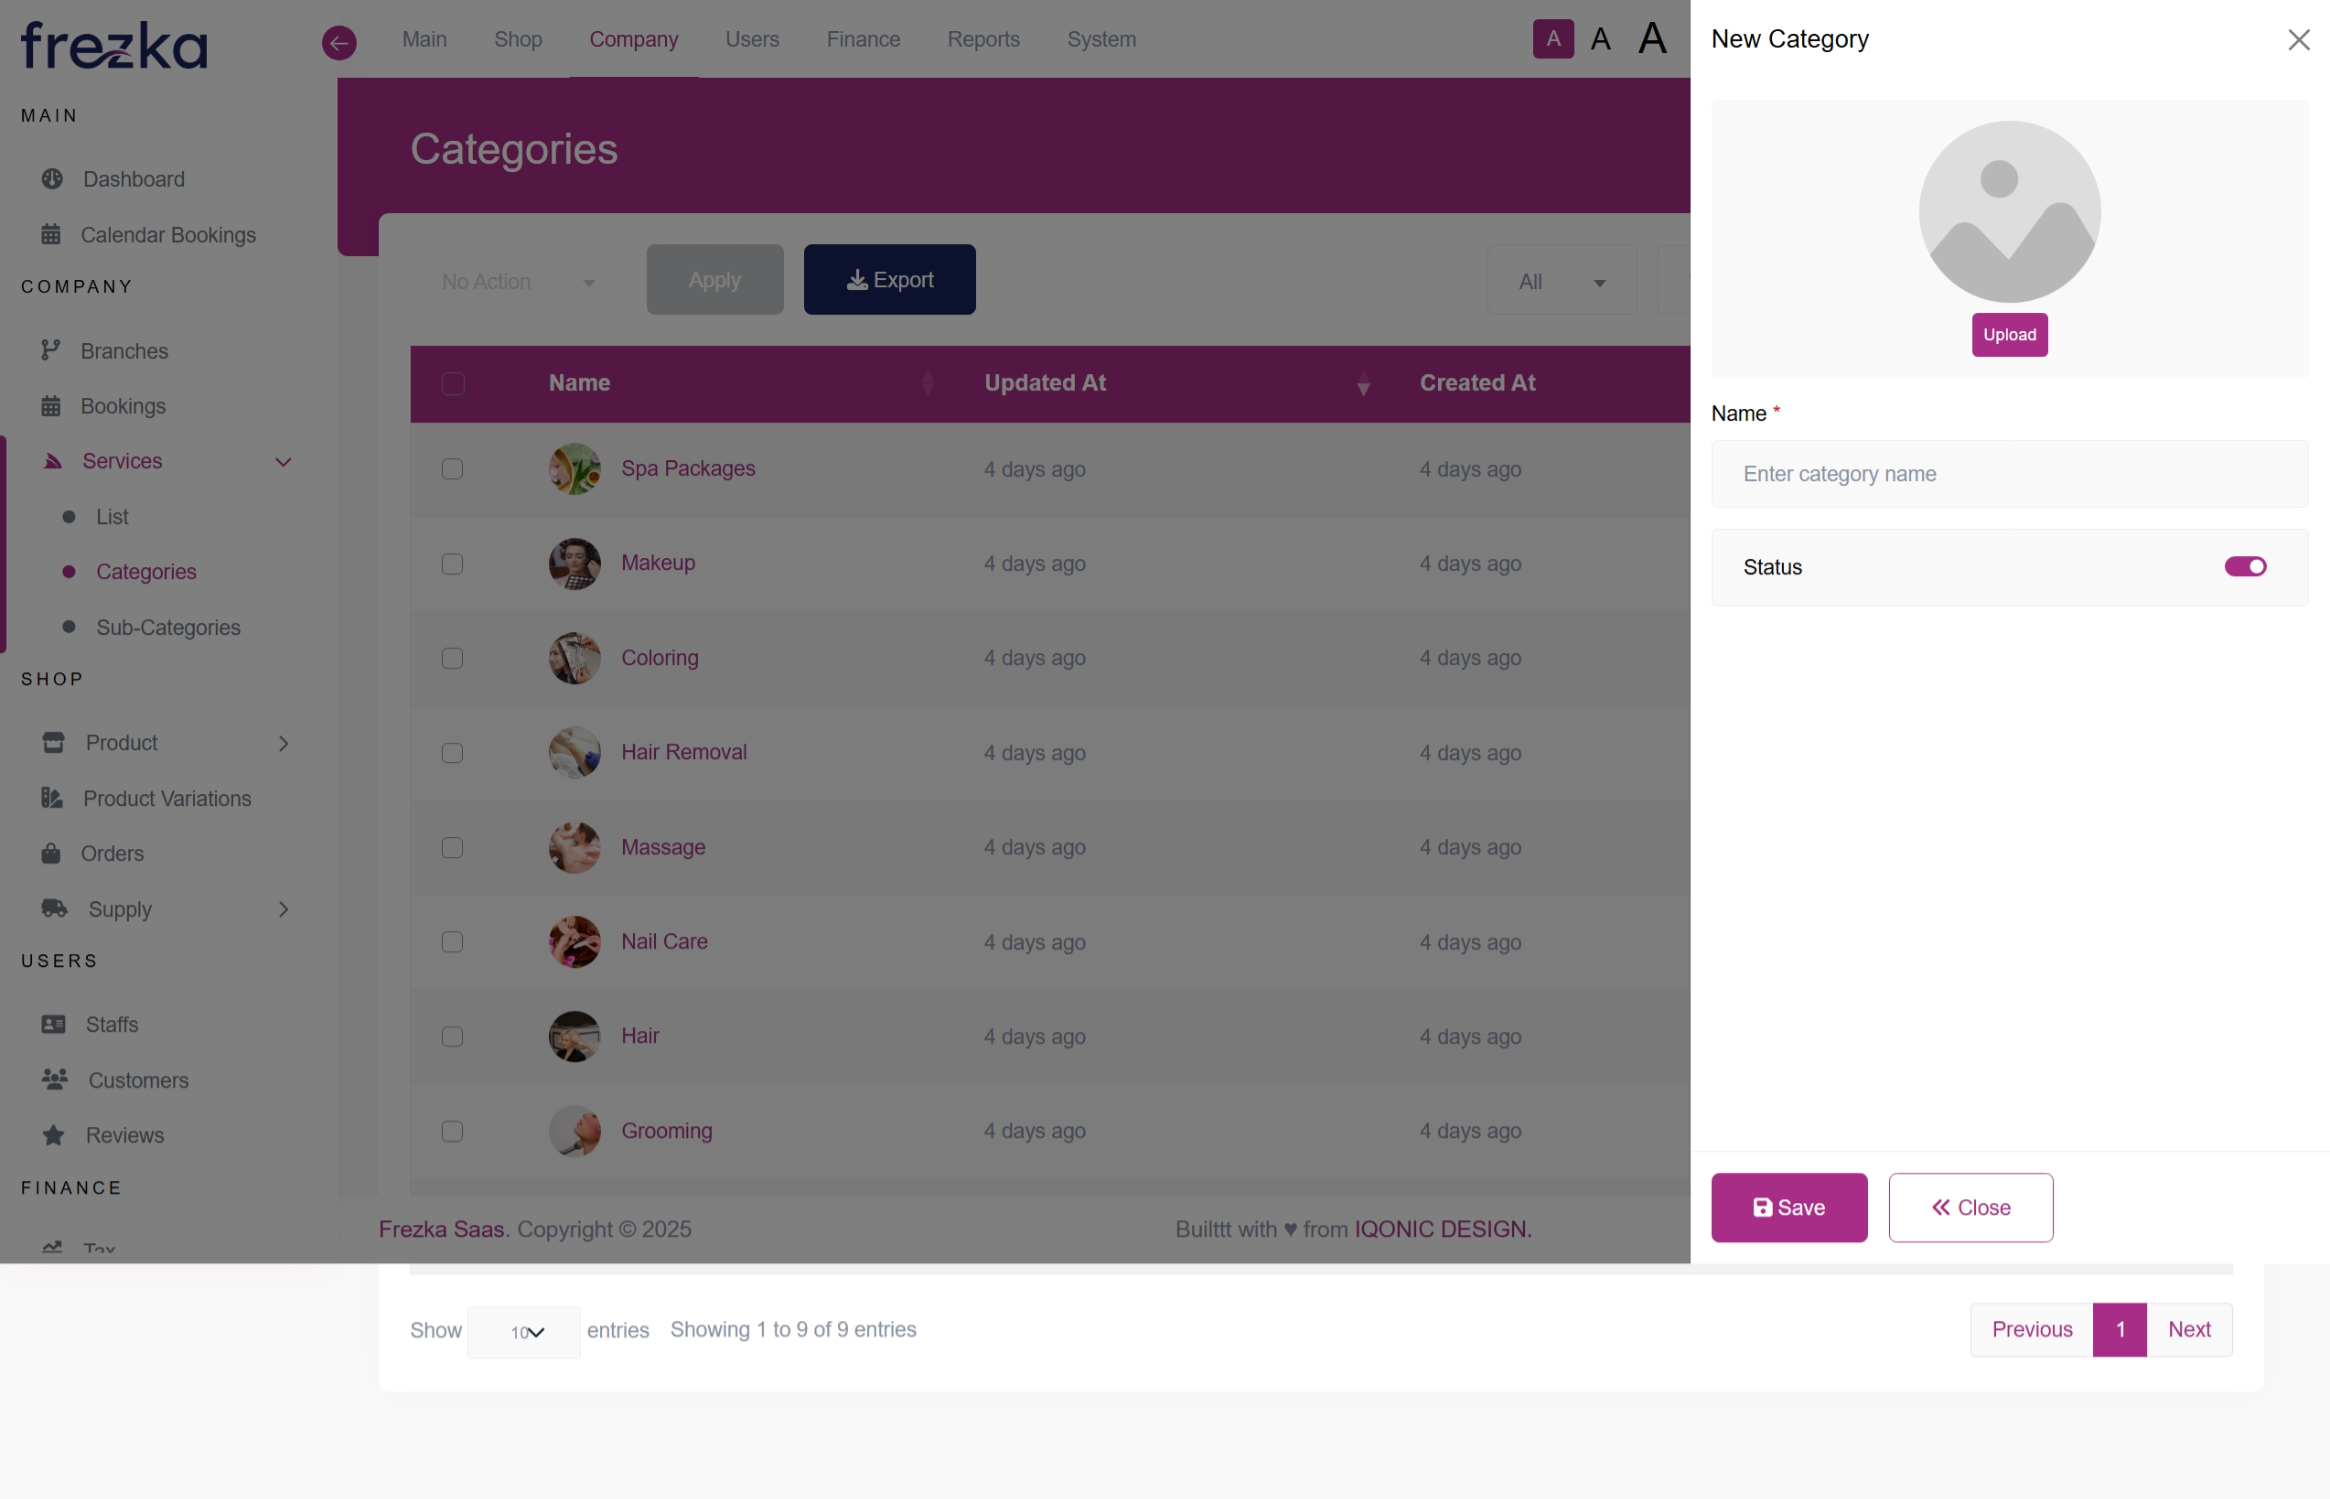The image size is (2330, 1499).
Task: Click the Branches sidebar icon
Action: coord(50,351)
